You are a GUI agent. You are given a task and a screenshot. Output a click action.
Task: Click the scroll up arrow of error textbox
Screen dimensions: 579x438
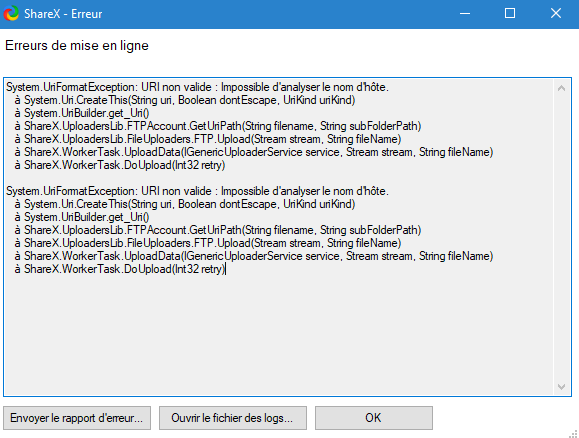(x=562, y=88)
